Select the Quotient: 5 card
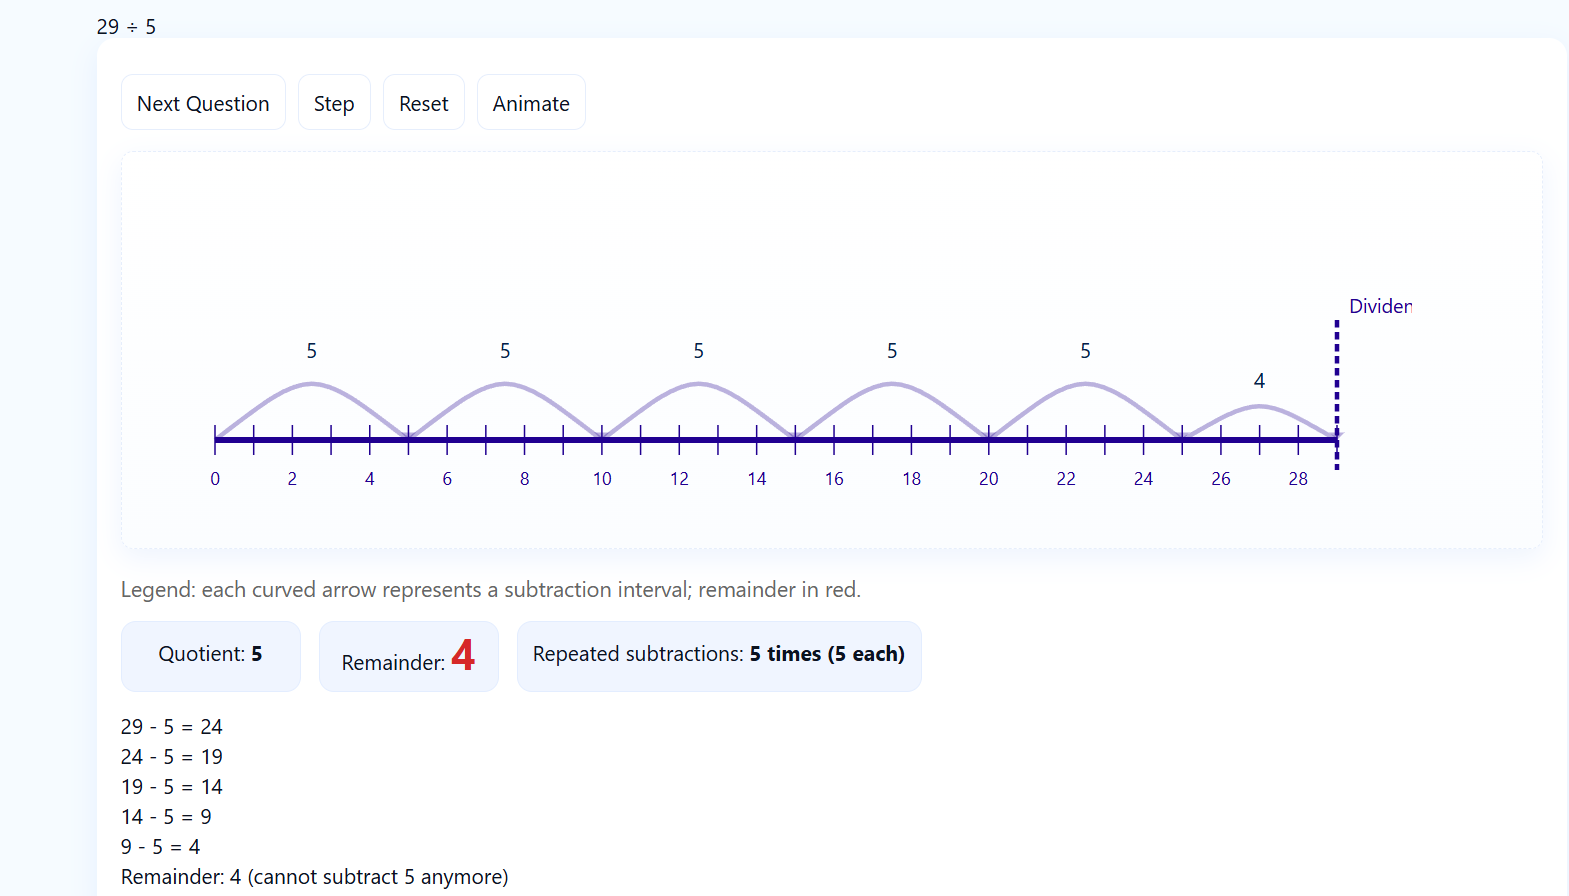This screenshot has height=896, width=1569. [x=210, y=655]
